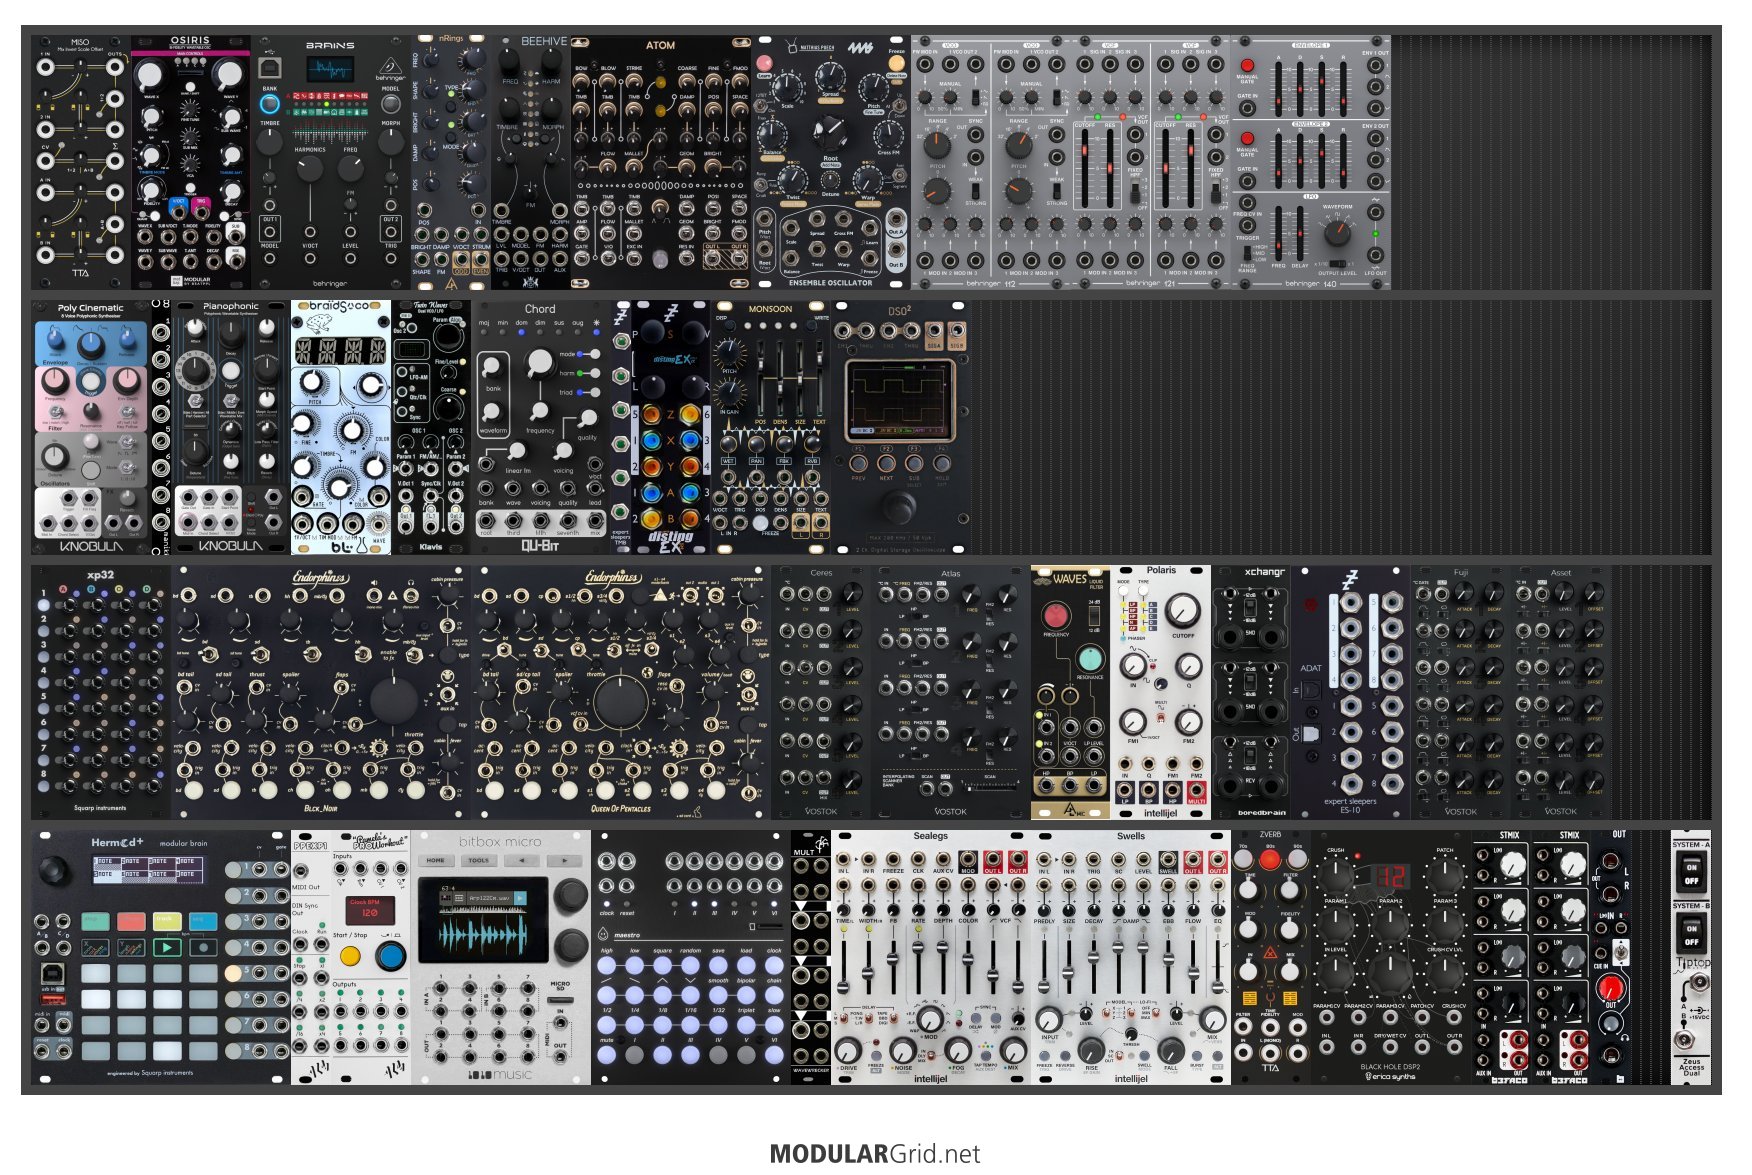Click the CUTOFF knob on Polaris

click(x=1182, y=609)
